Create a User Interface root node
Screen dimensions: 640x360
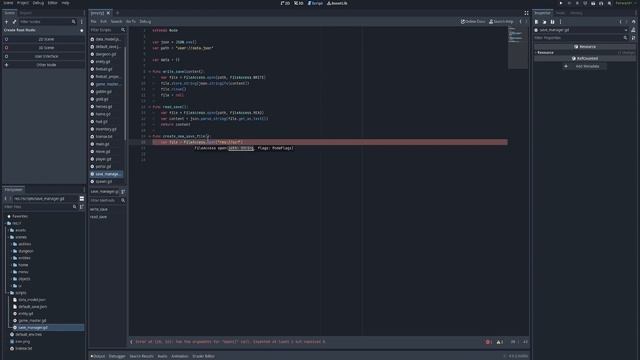coord(44,56)
